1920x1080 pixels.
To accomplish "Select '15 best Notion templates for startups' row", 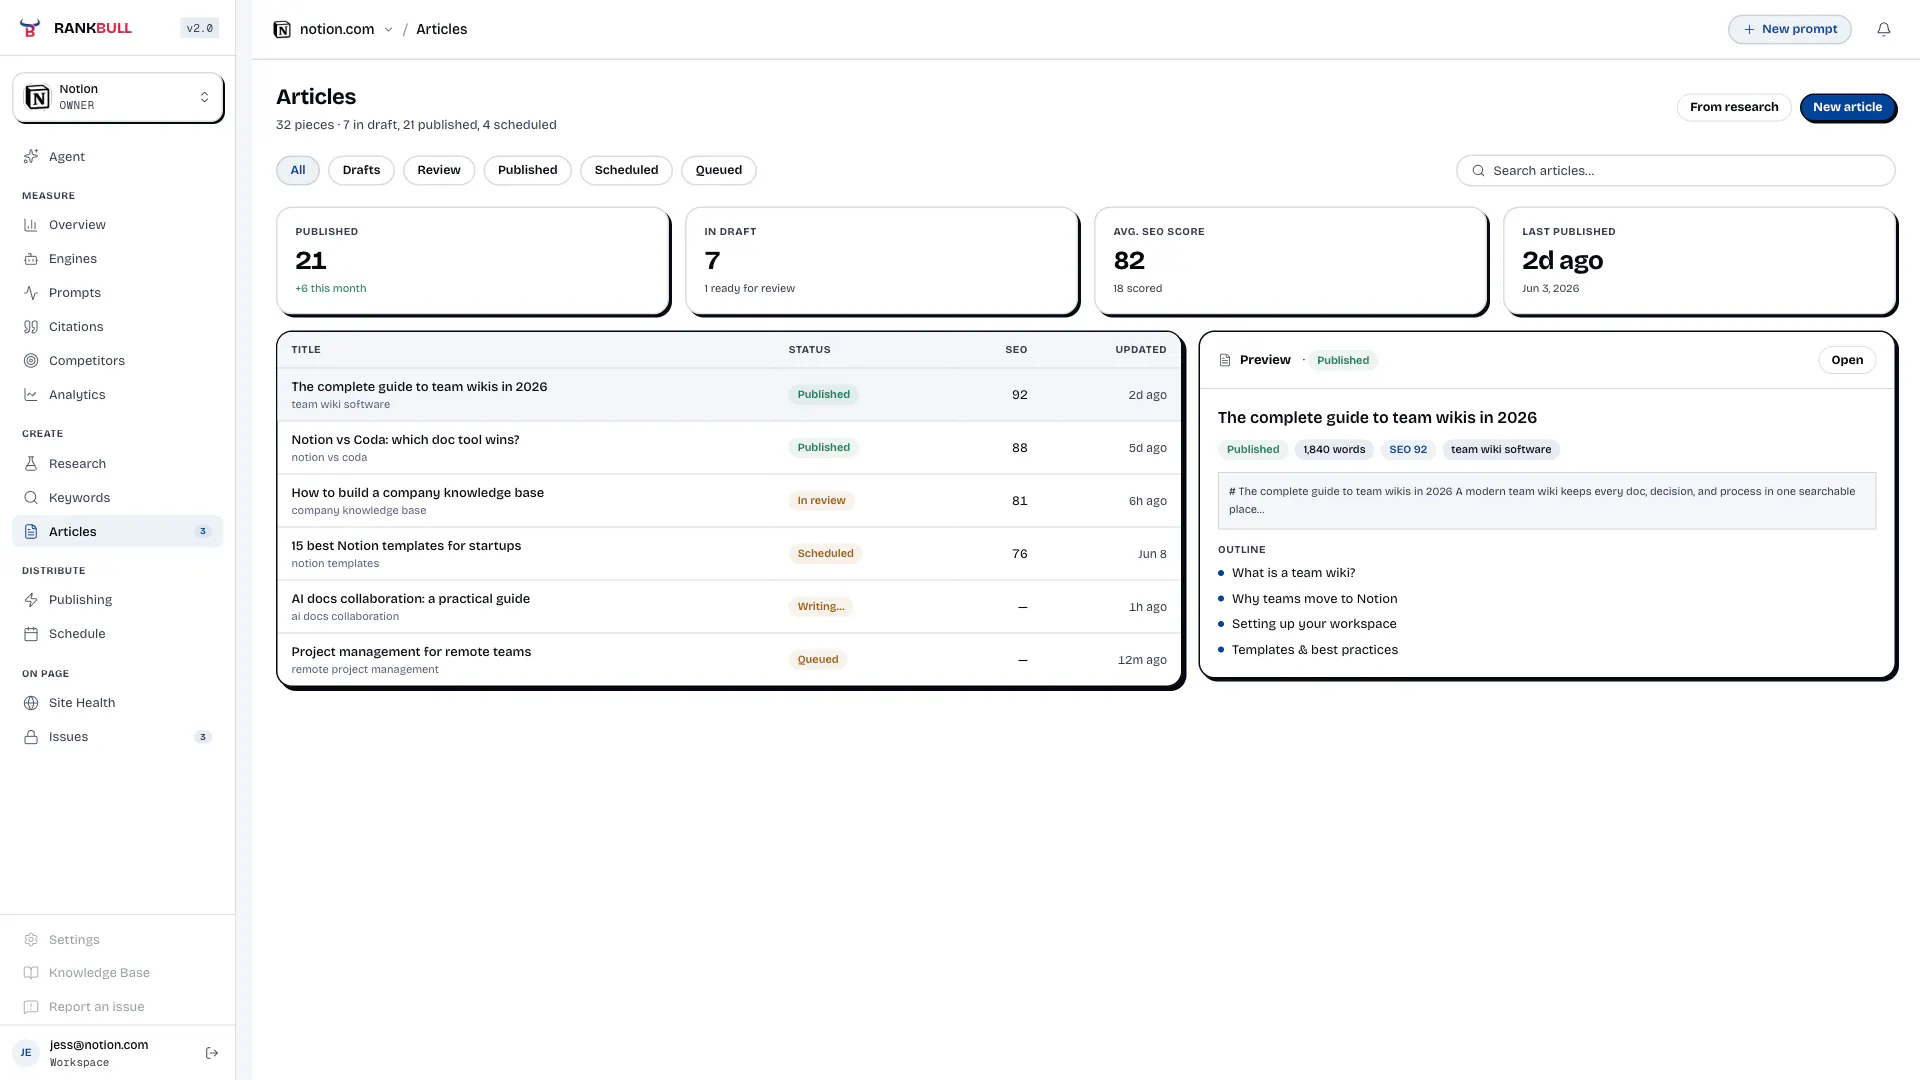I will tap(730, 554).
